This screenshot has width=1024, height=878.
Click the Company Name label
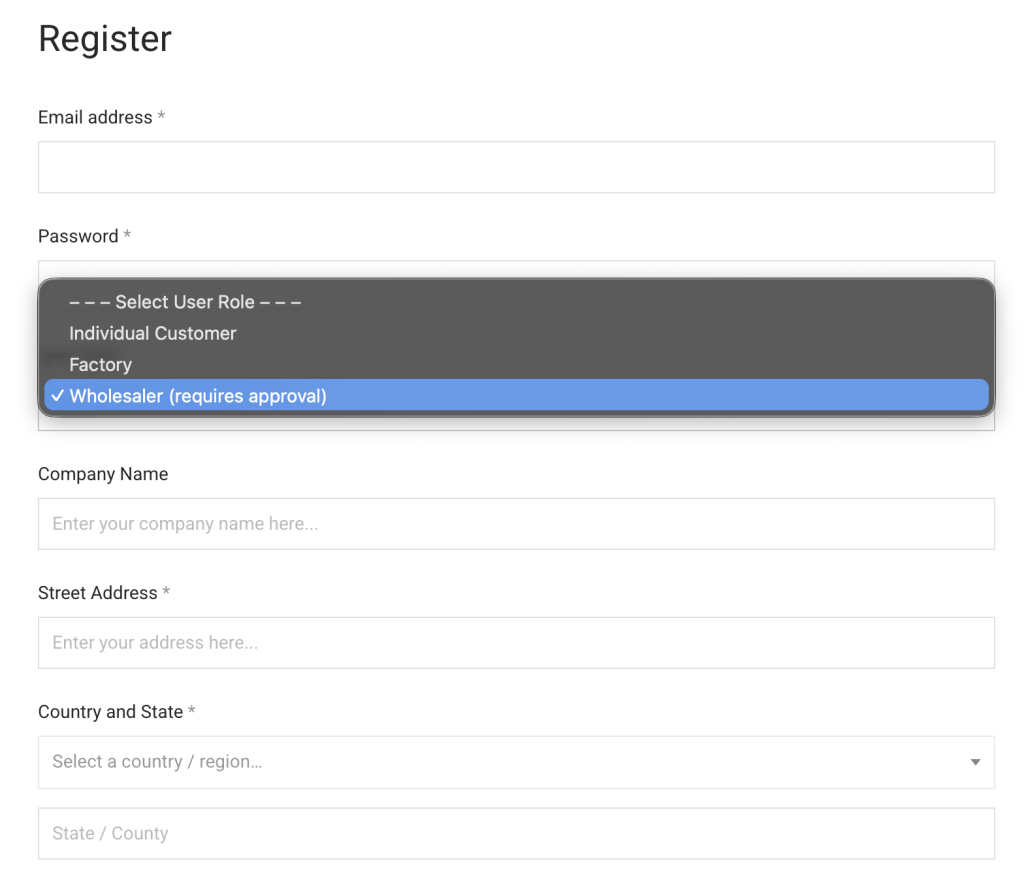point(103,474)
